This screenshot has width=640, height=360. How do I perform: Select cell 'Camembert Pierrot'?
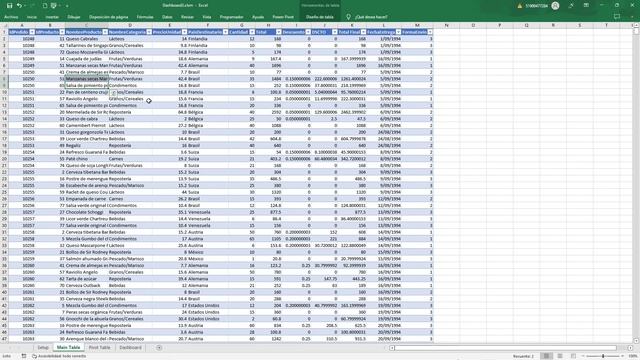87,125
